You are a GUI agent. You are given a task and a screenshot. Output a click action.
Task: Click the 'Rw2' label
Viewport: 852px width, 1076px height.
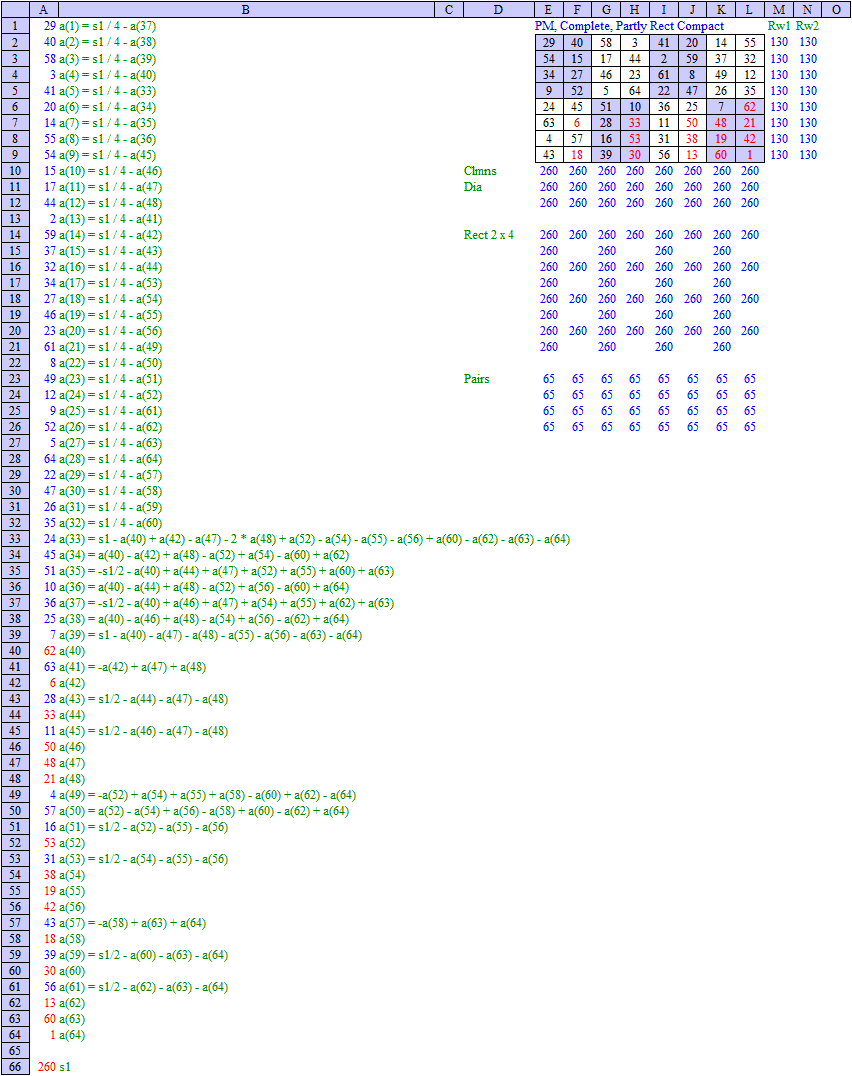[x=807, y=26]
